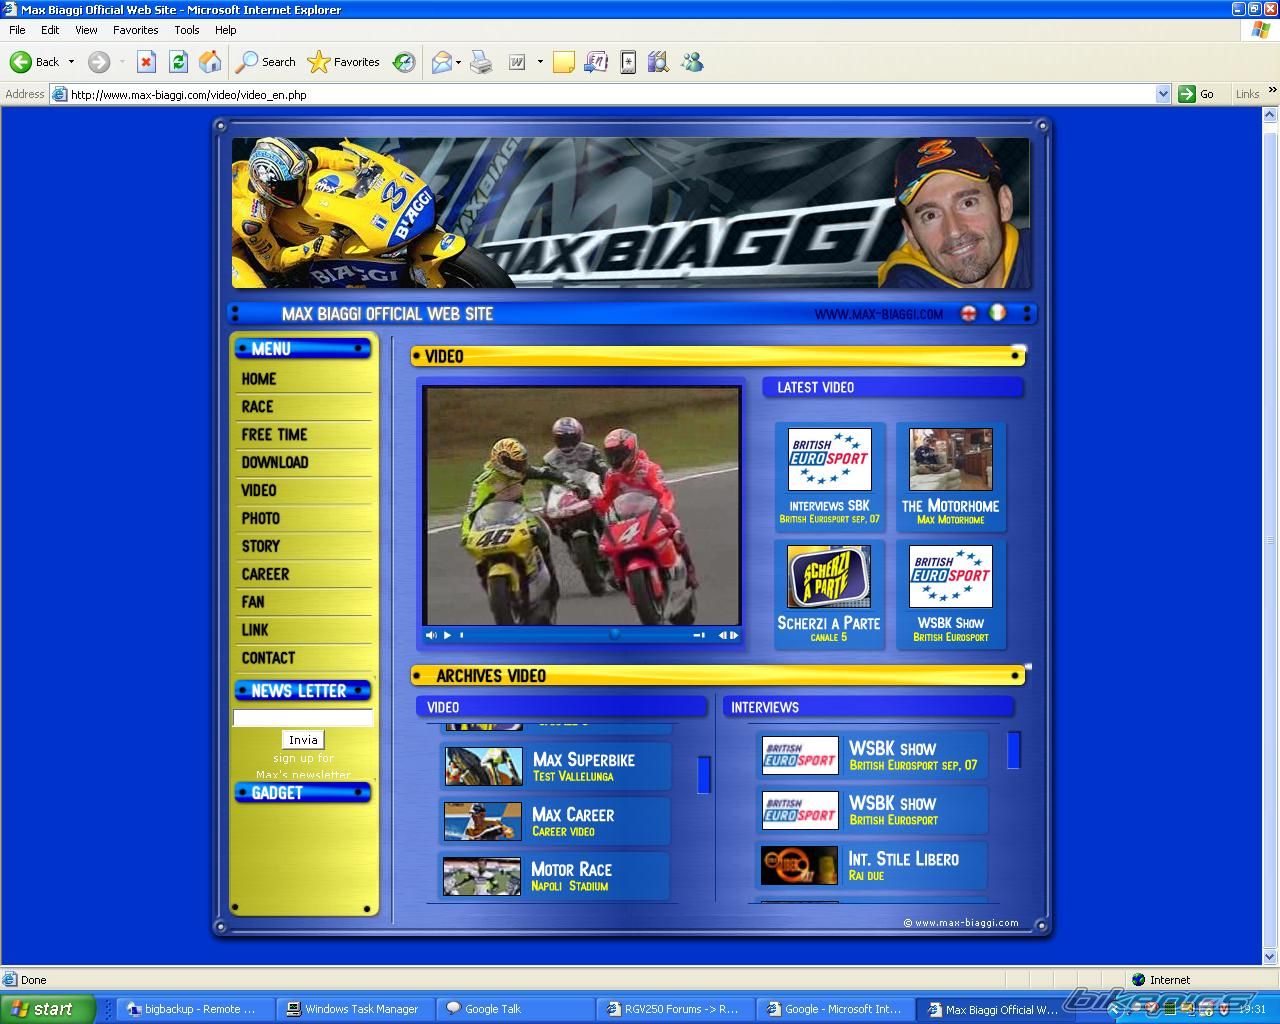Open the Max Superbike Test Vallelunga video
This screenshot has height=1024, width=1280.
coord(555,766)
